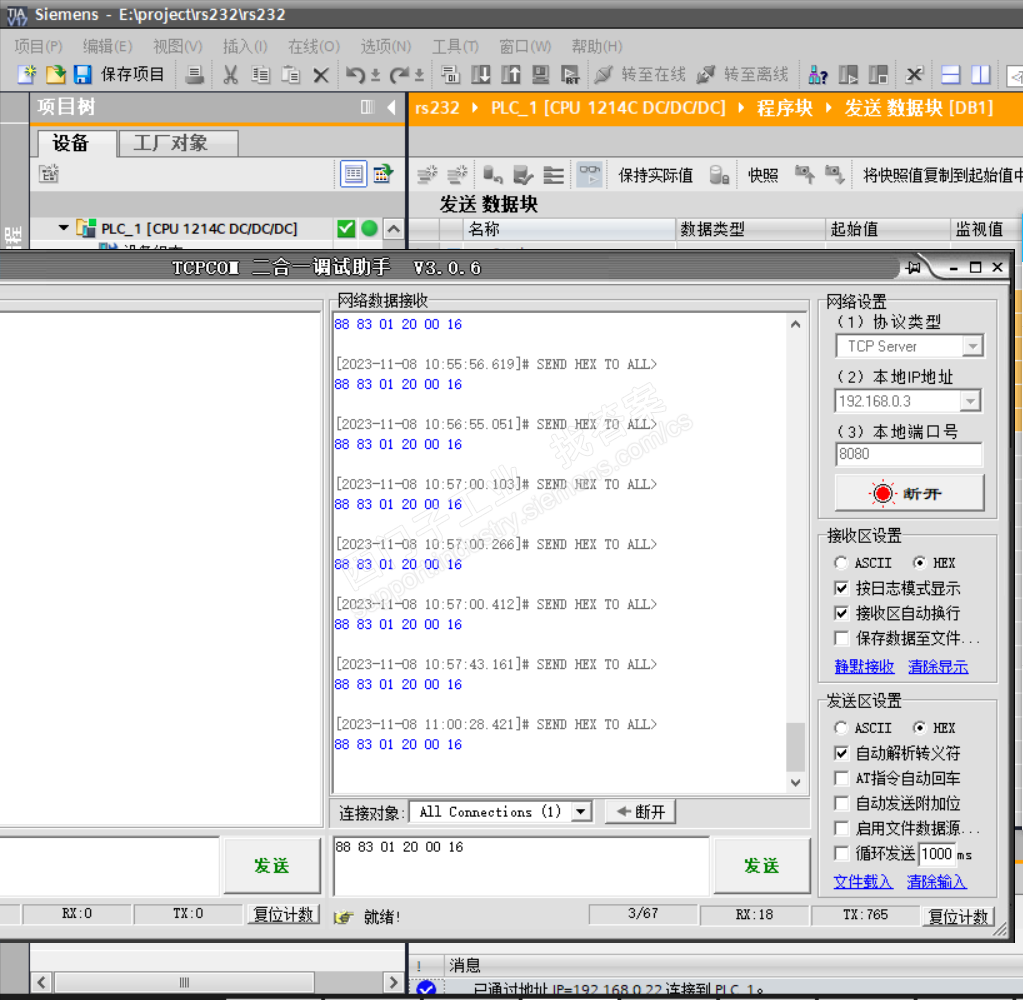
Task: Enable 自动发送附加位 checkbox
Action: tap(842, 803)
